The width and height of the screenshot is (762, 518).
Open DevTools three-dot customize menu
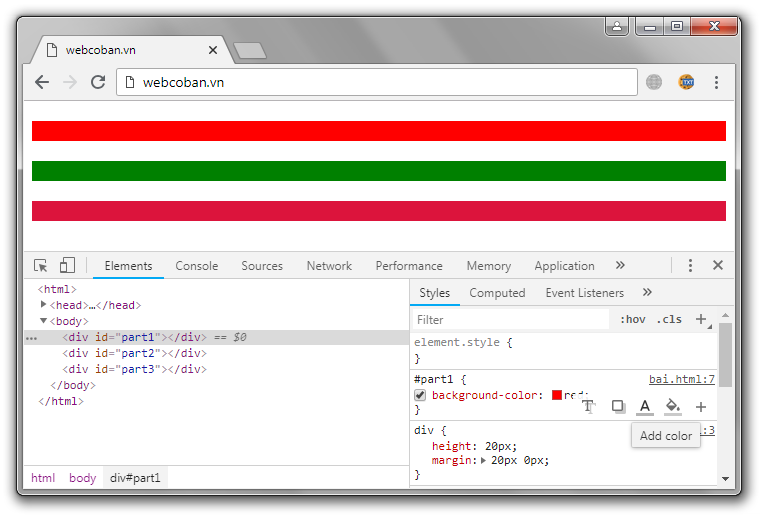coord(690,266)
